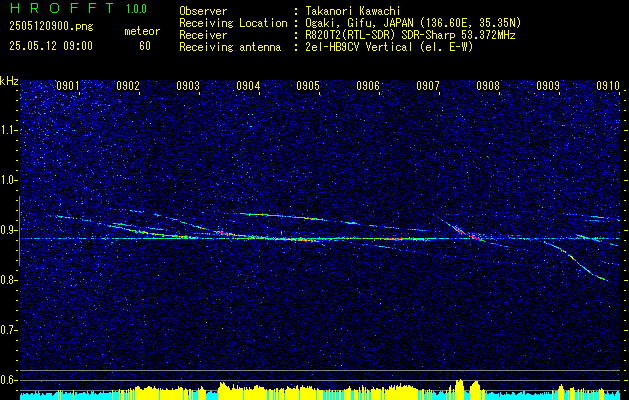Click the 0906 time marker
This screenshot has height=400, width=629.
point(368,85)
